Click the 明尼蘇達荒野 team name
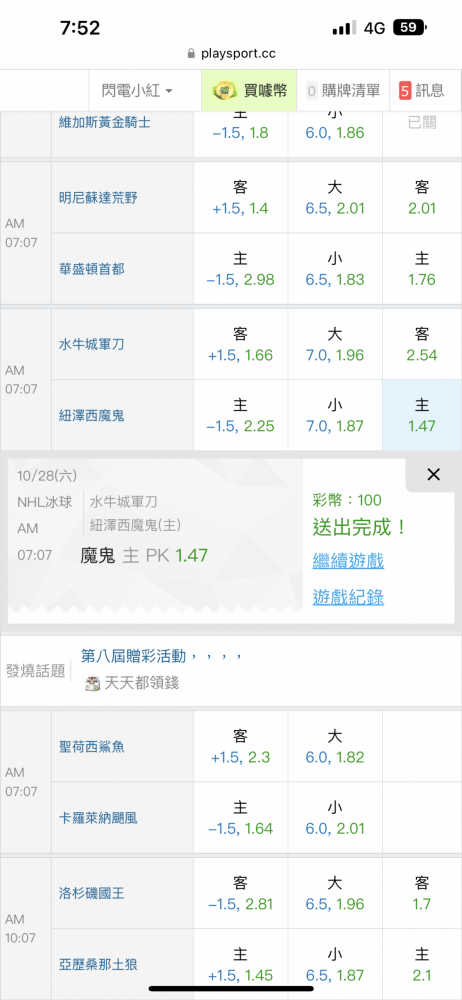Screen dimensions: 462x1000 coord(98,198)
